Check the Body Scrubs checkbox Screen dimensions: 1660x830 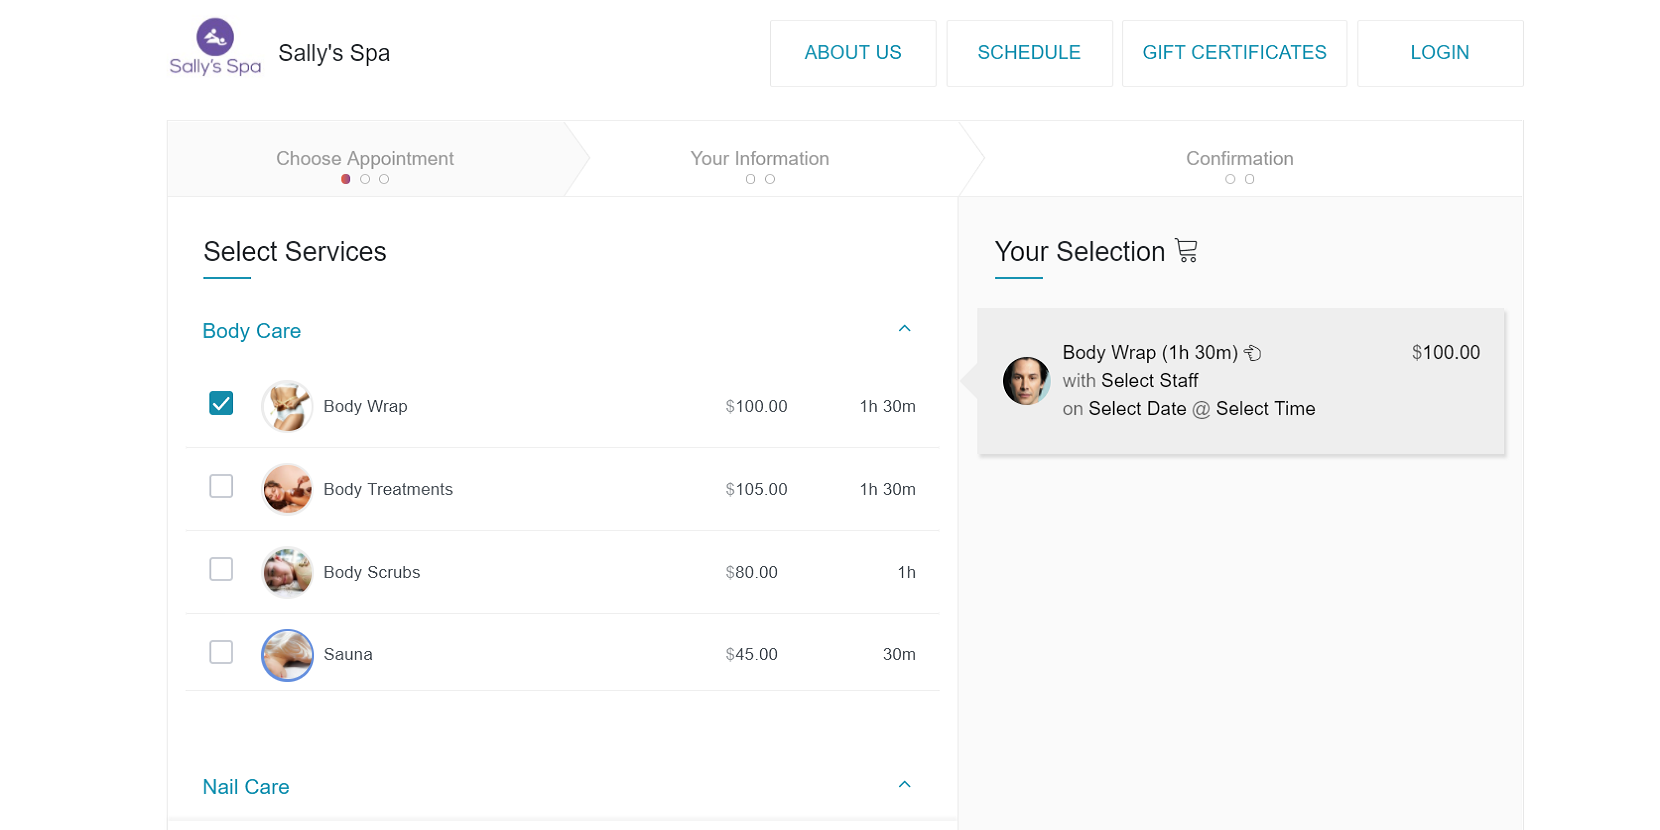[221, 569]
